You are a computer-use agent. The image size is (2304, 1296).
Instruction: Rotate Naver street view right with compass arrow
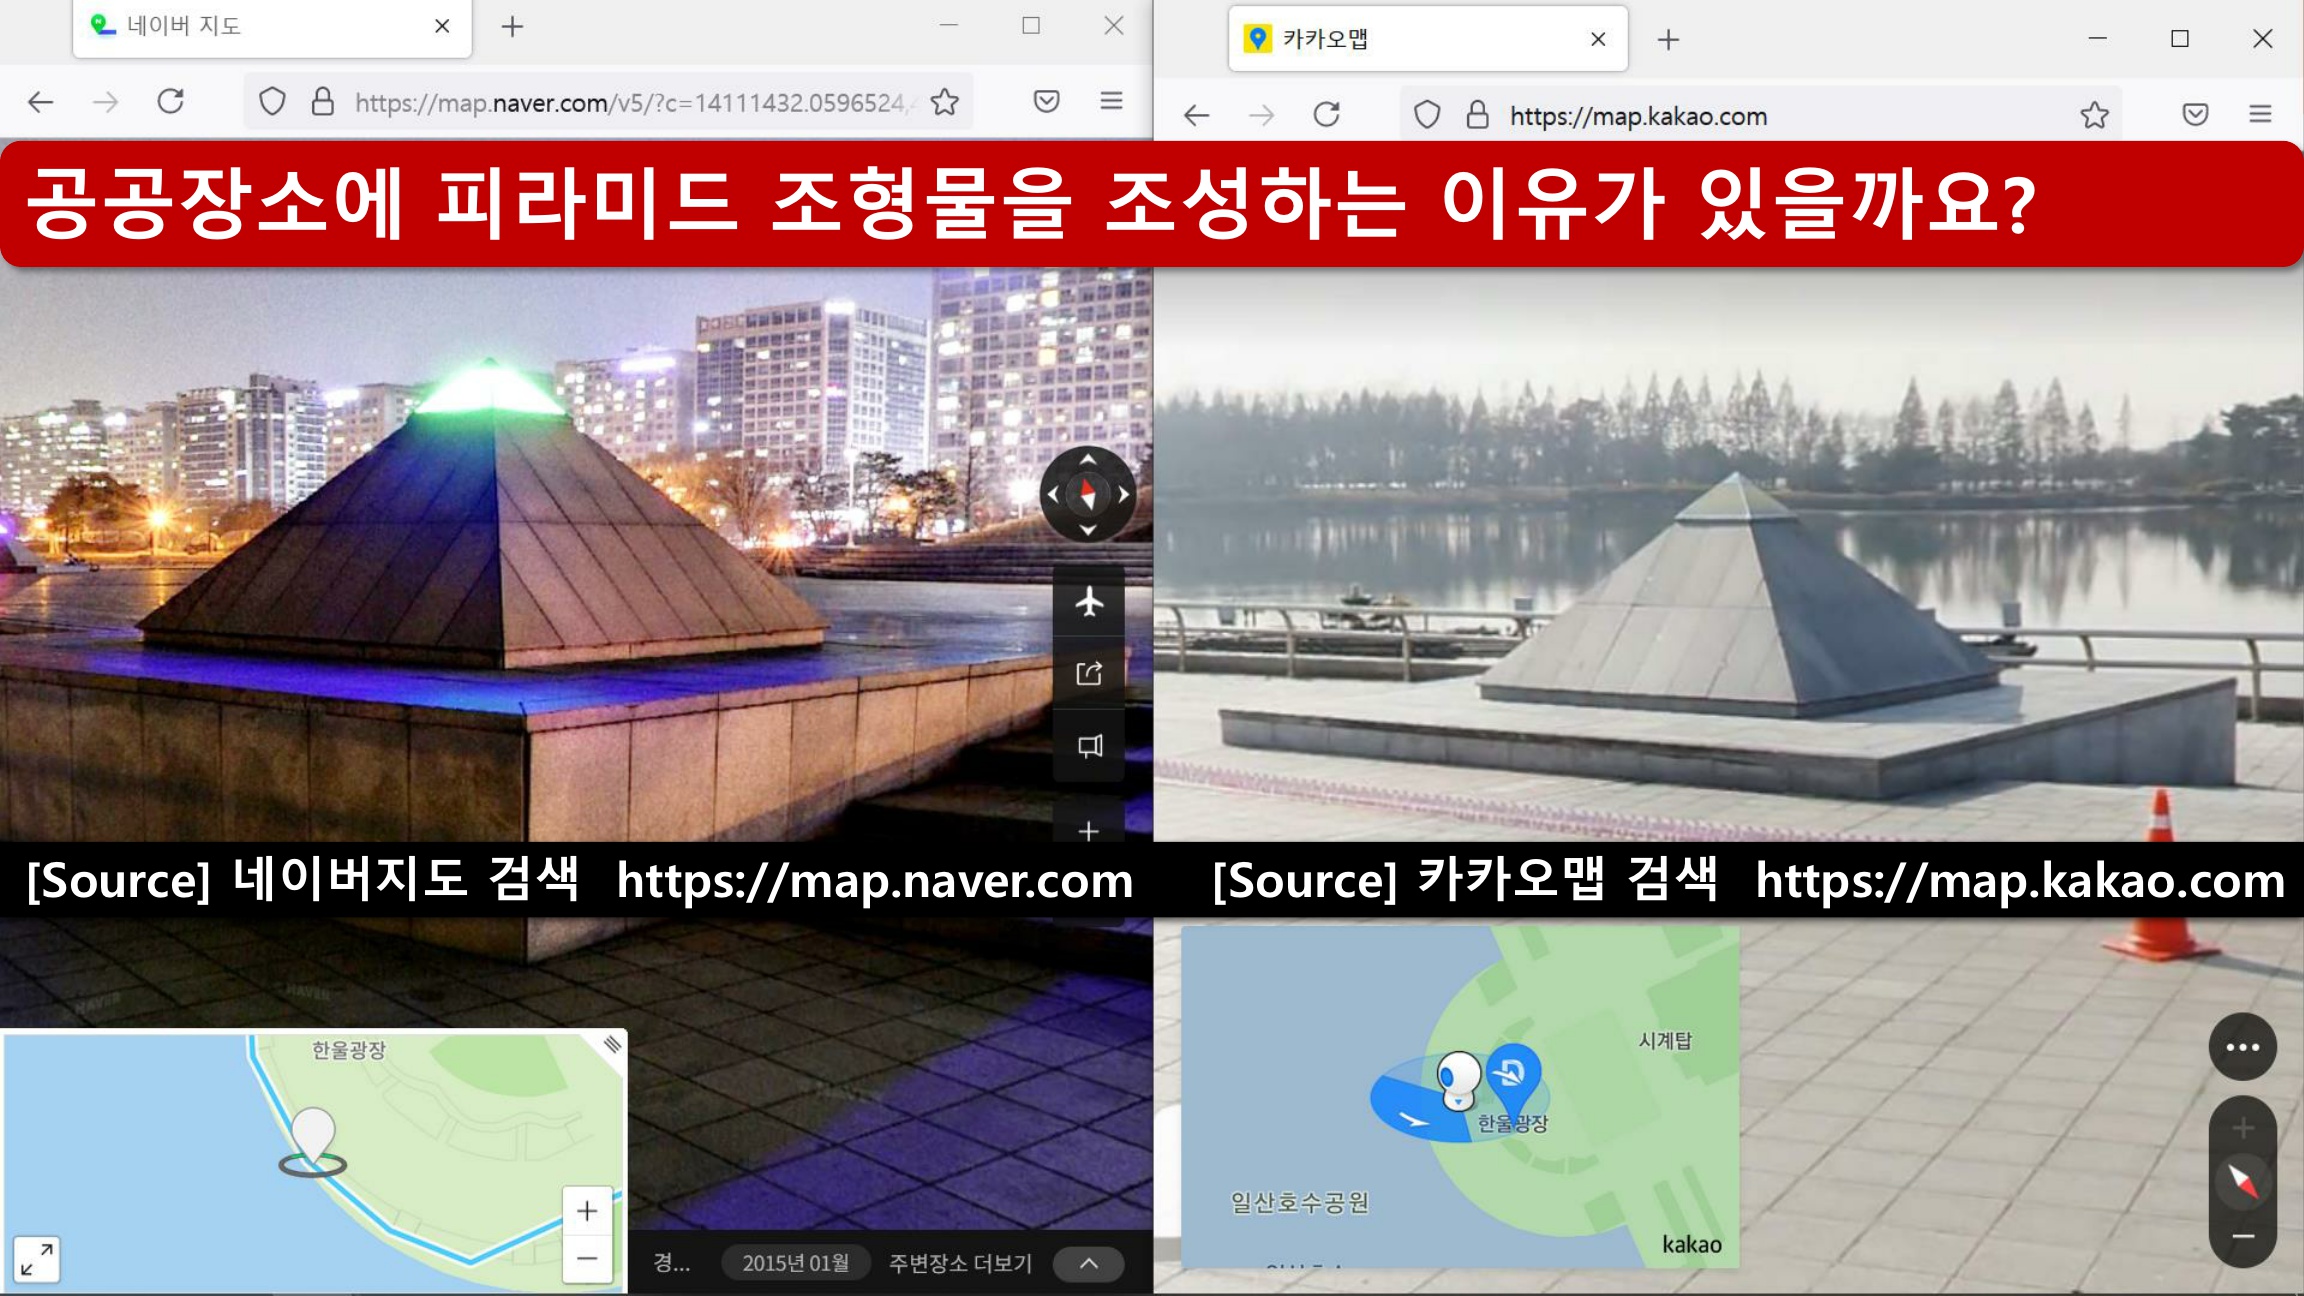(x=1124, y=494)
